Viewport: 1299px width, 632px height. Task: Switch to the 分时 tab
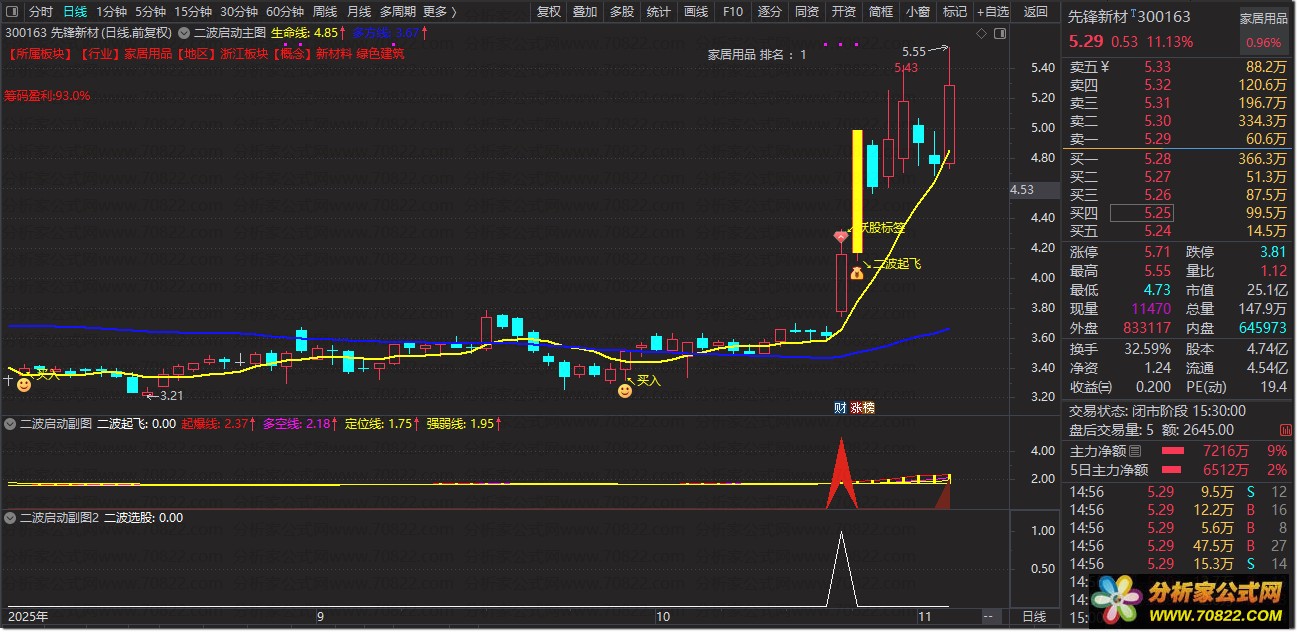point(40,12)
